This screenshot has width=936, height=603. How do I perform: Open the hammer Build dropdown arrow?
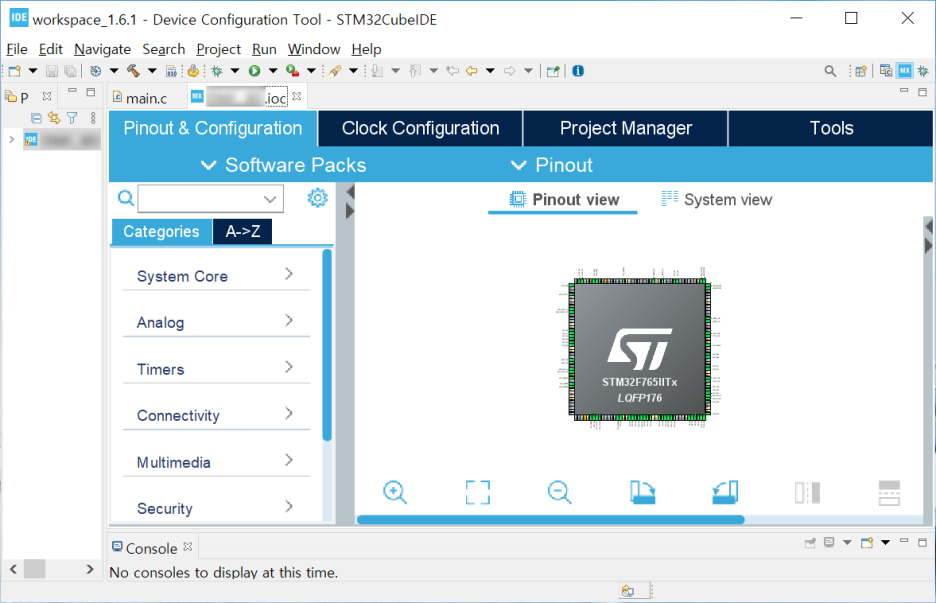[152, 71]
